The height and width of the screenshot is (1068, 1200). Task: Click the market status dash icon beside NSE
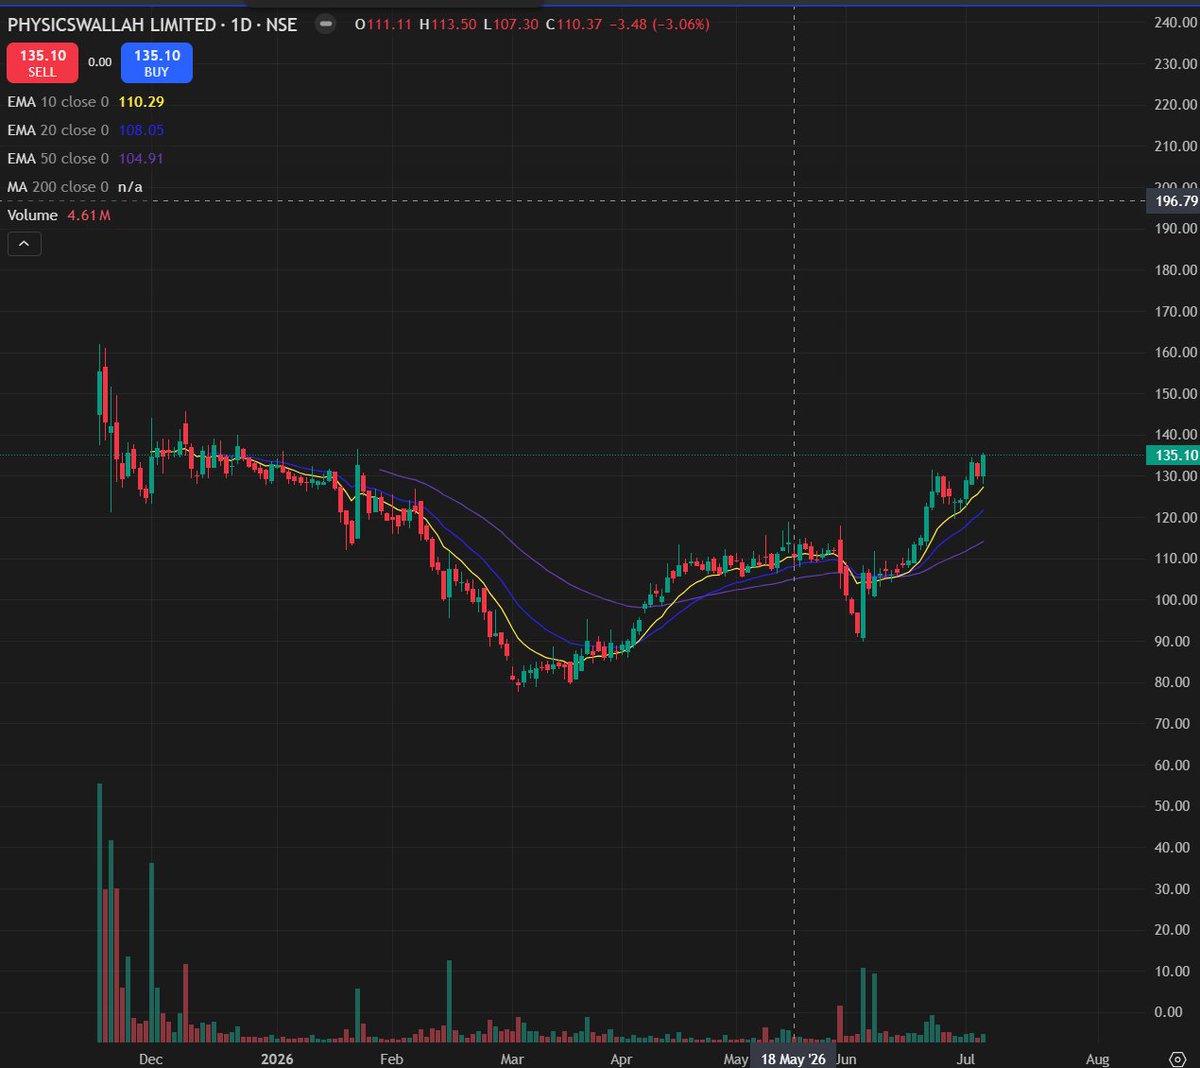325,24
